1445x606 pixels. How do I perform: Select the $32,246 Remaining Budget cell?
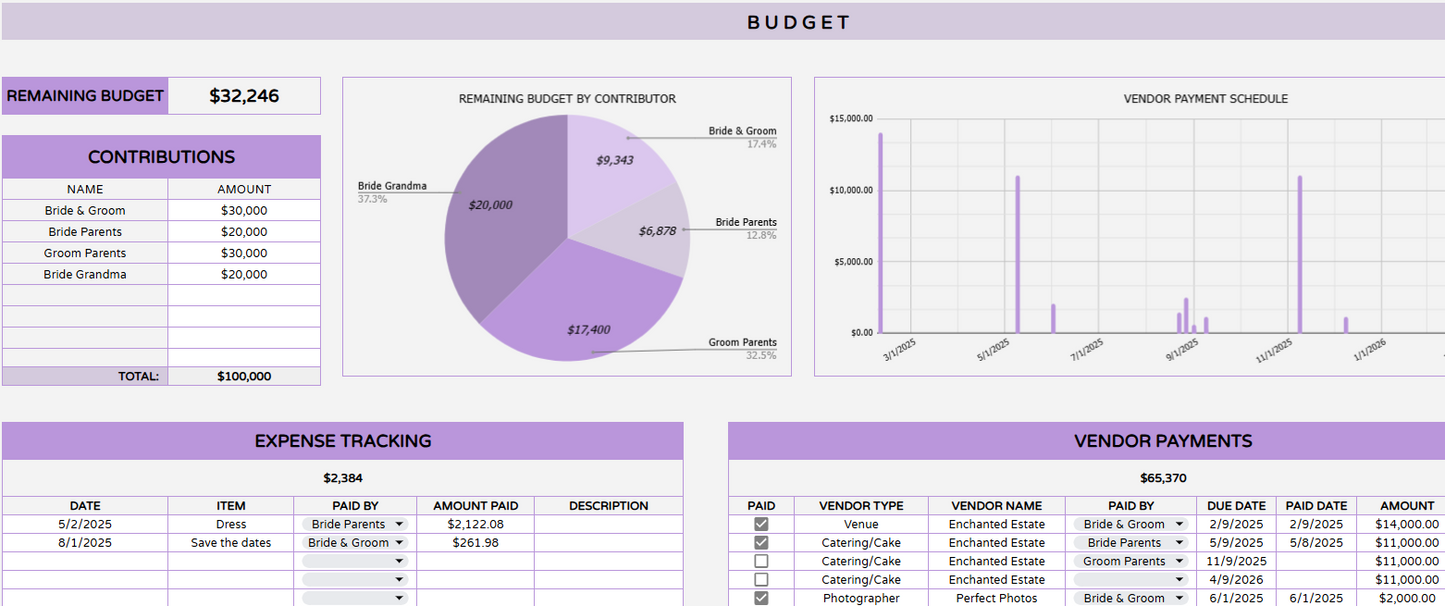click(244, 95)
